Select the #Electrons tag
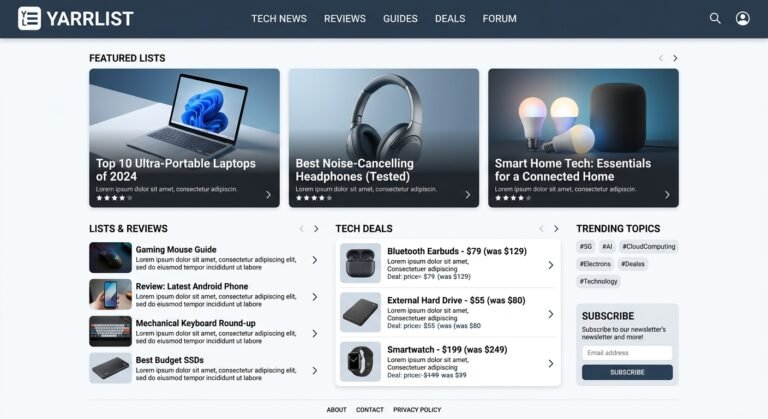This screenshot has height=419, width=768. tap(595, 264)
